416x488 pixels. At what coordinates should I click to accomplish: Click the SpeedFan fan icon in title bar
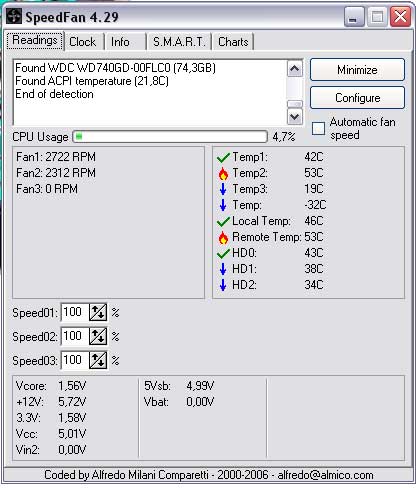[14, 16]
